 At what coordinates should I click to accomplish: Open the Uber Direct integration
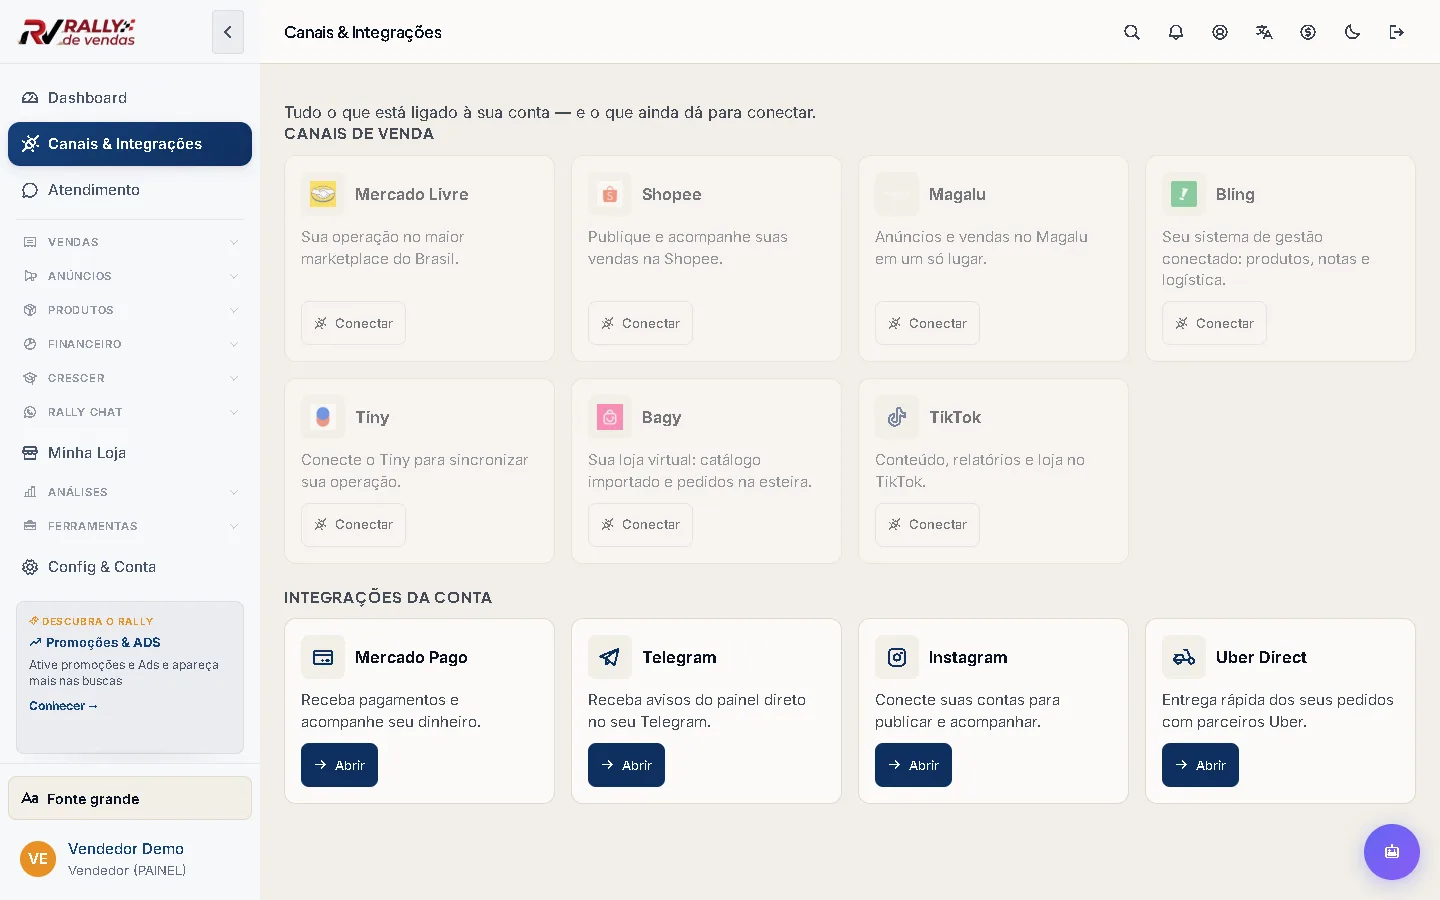1200,765
